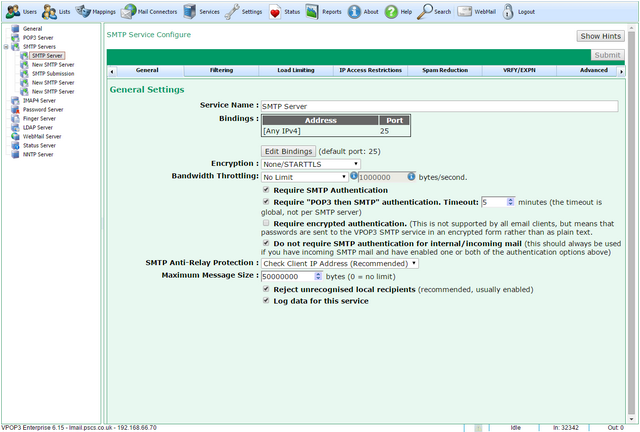Toggle Do not require SMTP authentication for internal mail

[x=266, y=243]
